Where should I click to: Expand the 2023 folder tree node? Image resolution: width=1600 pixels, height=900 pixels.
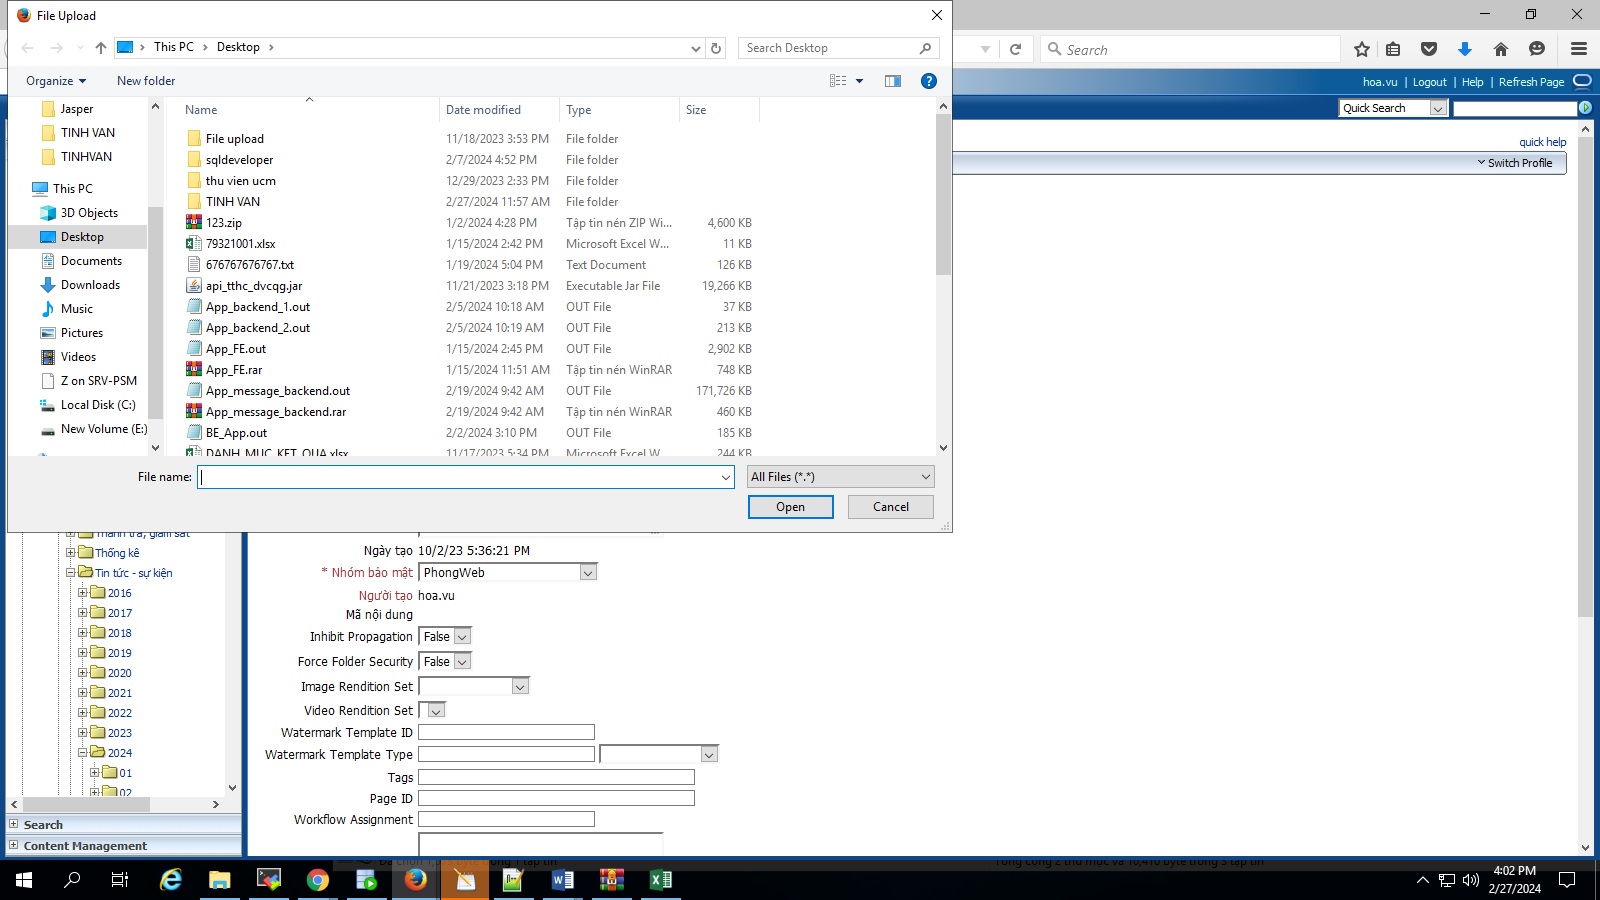83,733
